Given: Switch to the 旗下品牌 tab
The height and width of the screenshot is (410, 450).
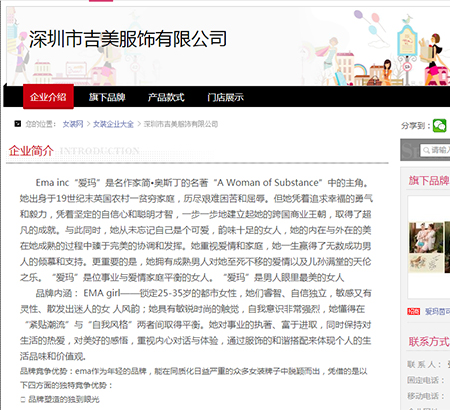Looking at the screenshot, I should [x=107, y=97].
